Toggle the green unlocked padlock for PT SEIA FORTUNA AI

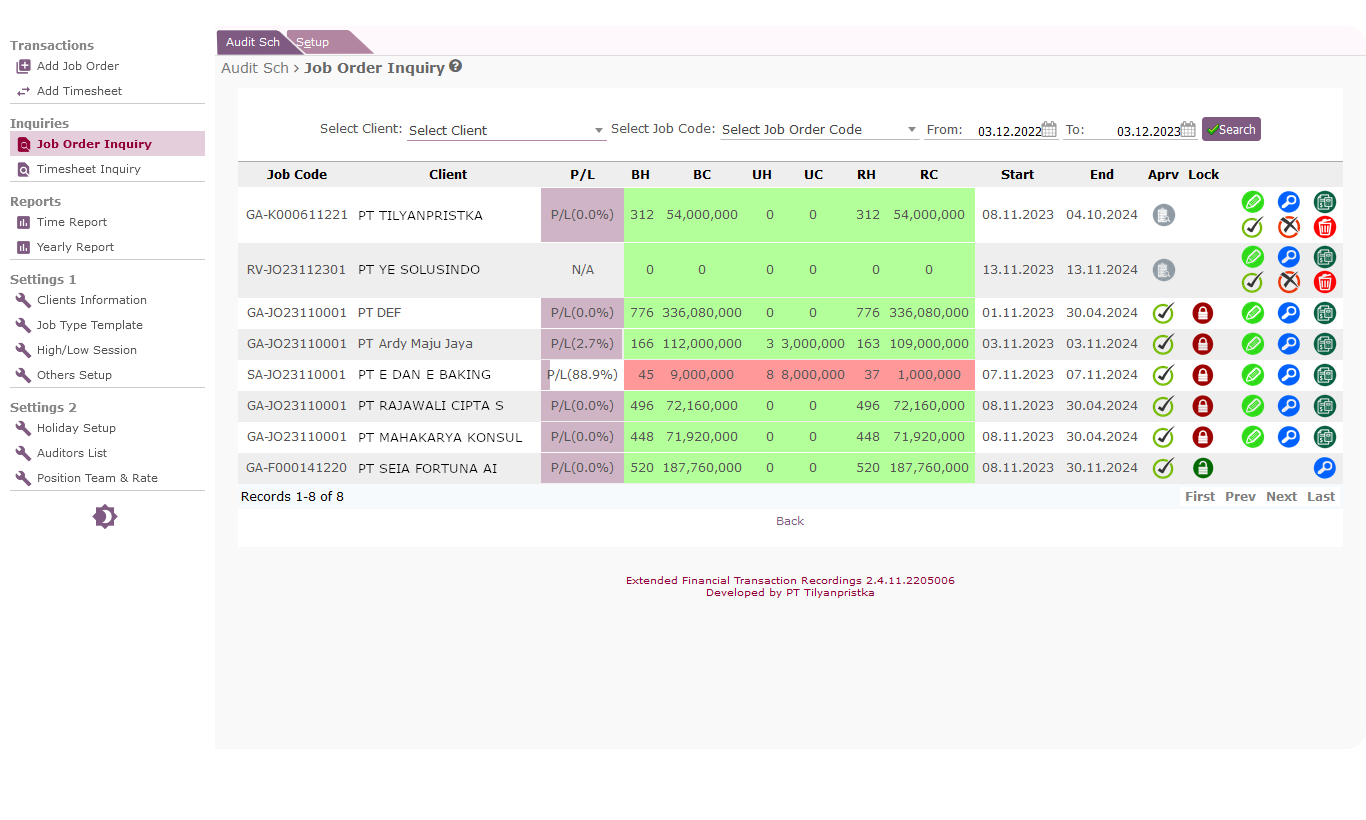pos(1202,468)
